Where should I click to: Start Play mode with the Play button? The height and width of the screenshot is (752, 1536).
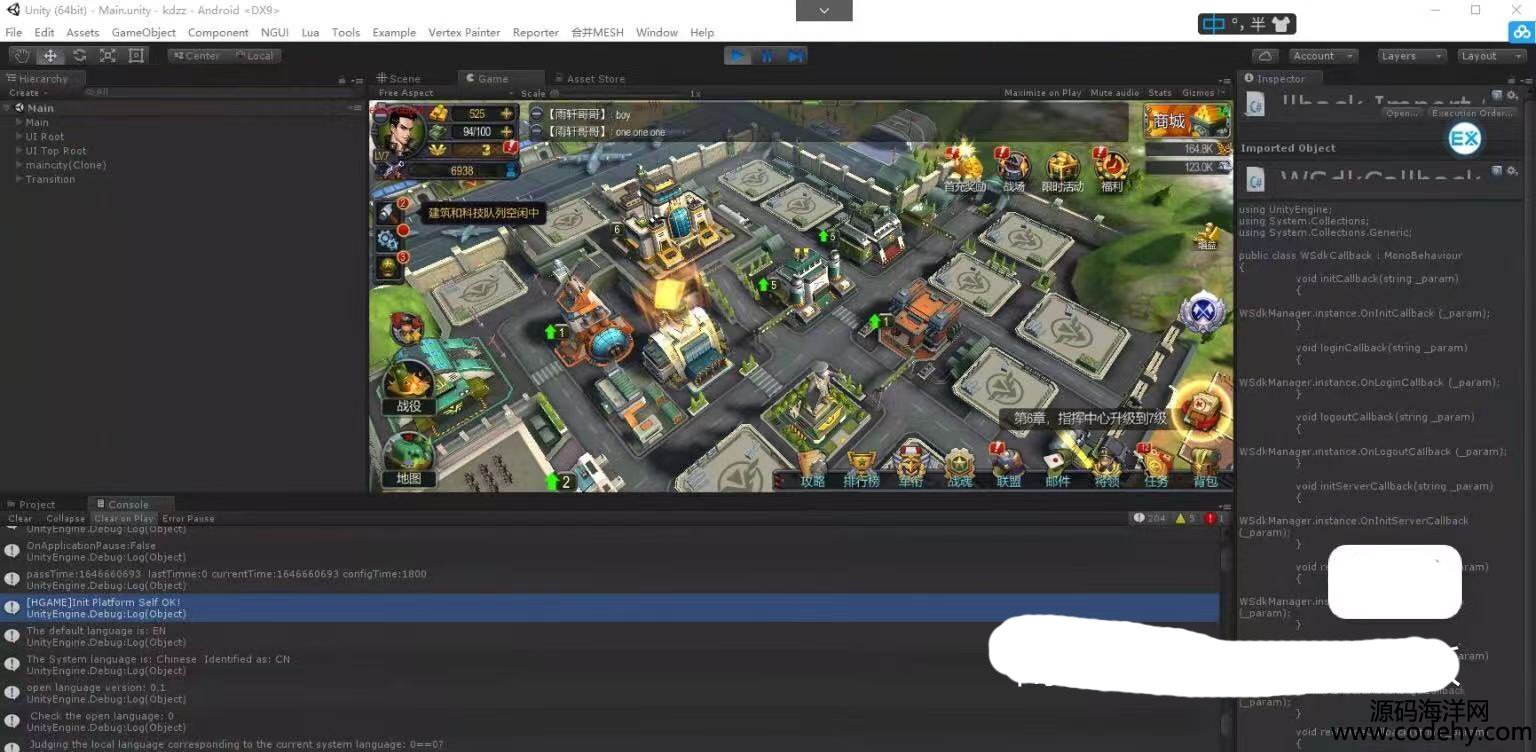pos(738,56)
